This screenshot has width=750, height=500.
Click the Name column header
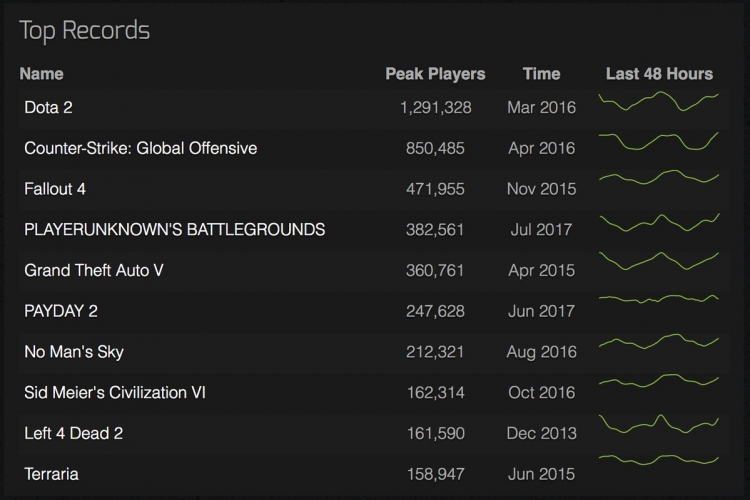pos(42,74)
